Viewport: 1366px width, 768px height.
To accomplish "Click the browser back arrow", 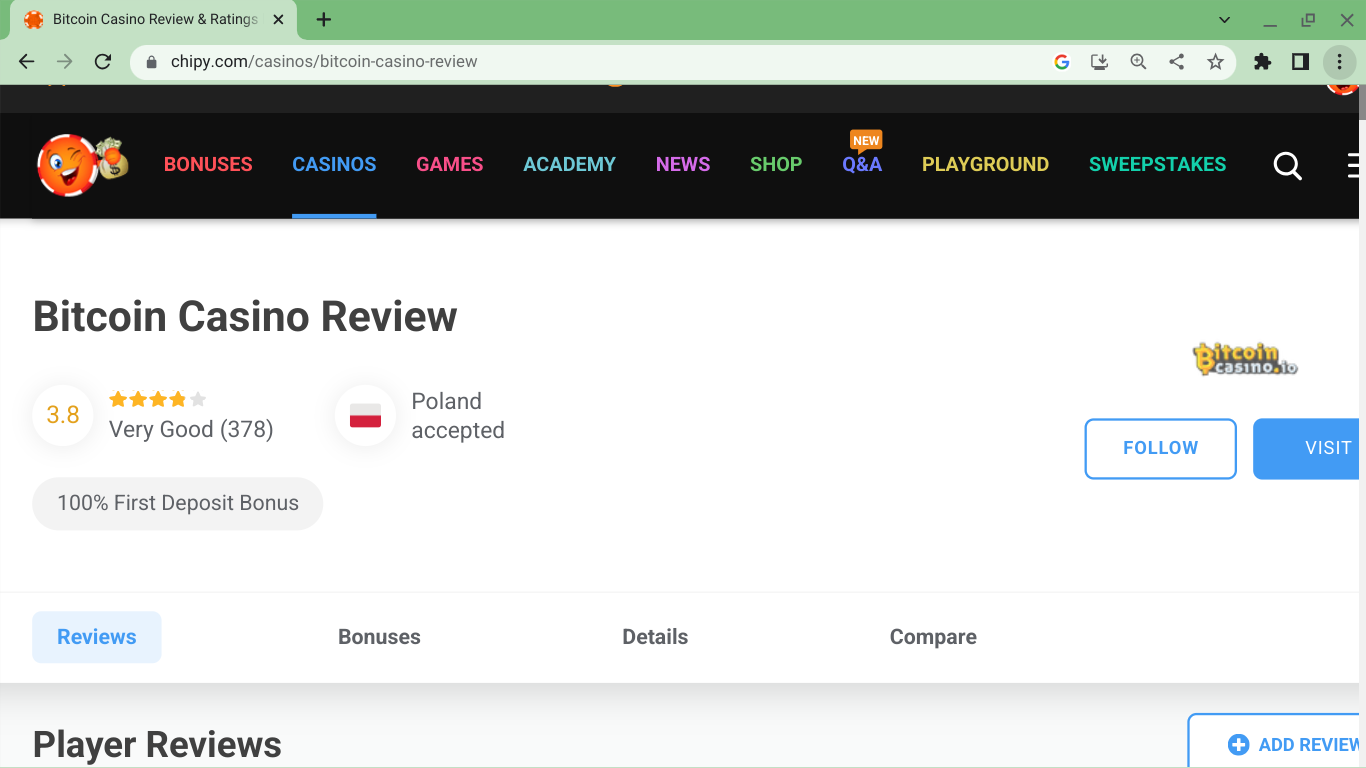I will [x=27, y=62].
